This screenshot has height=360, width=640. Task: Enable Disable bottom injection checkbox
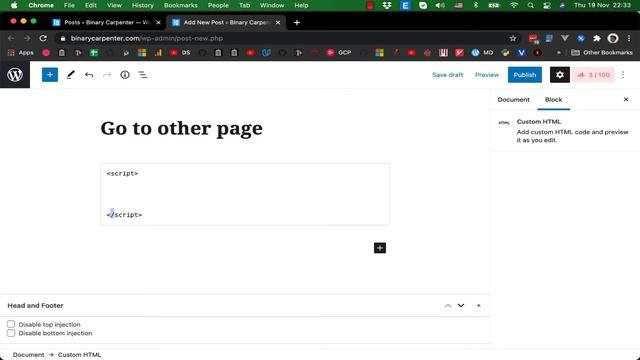coord(11,333)
